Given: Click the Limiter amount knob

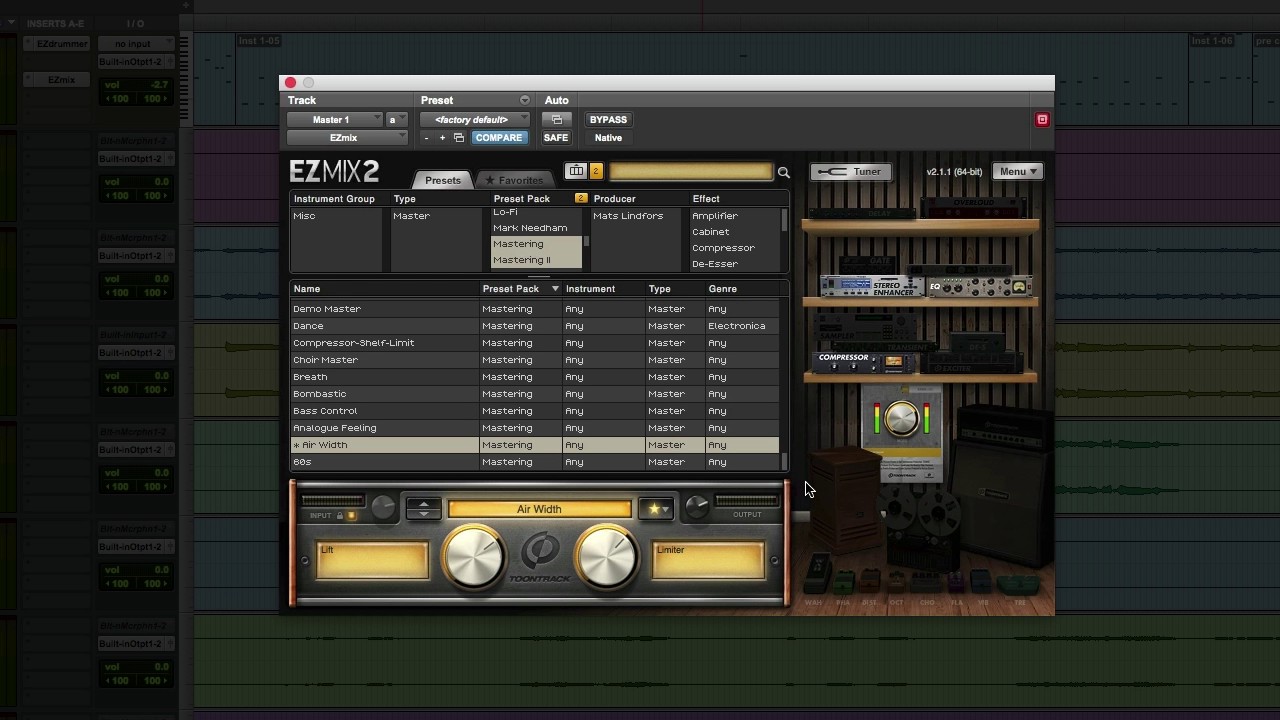Looking at the screenshot, I should click(606, 556).
